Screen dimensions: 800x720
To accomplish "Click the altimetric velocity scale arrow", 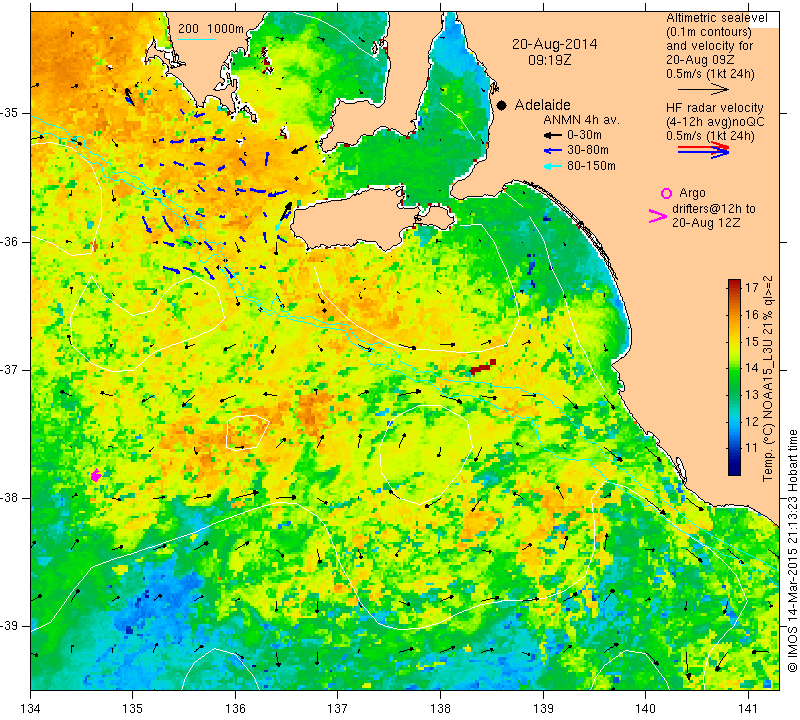I will point(704,89).
